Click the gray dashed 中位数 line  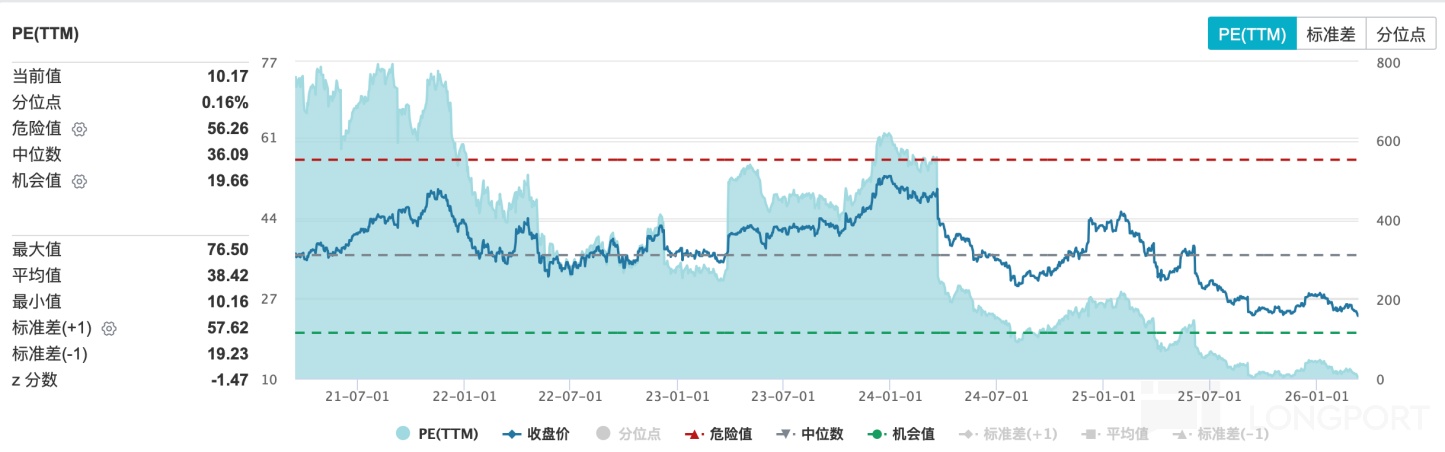point(1250,255)
